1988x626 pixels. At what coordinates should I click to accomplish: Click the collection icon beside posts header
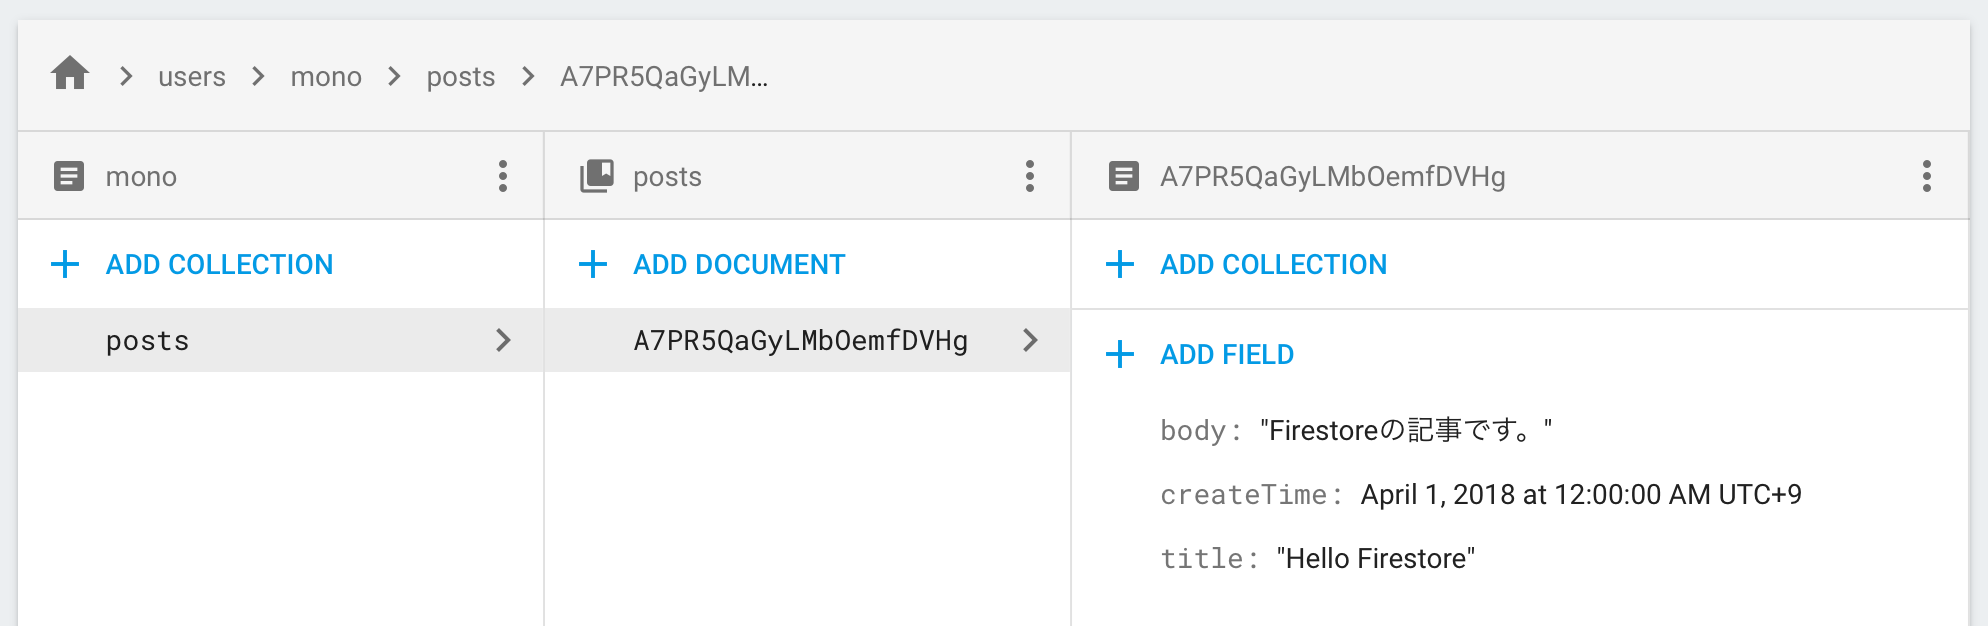[x=597, y=176]
